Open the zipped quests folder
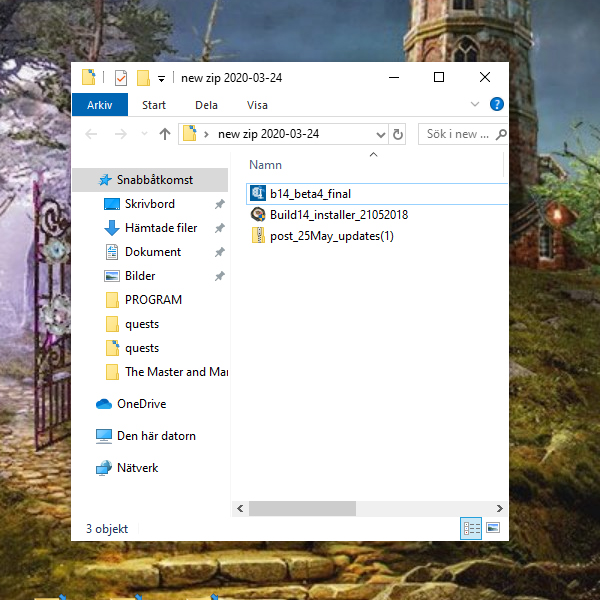Viewport: 600px width, 600px height. click(142, 348)
